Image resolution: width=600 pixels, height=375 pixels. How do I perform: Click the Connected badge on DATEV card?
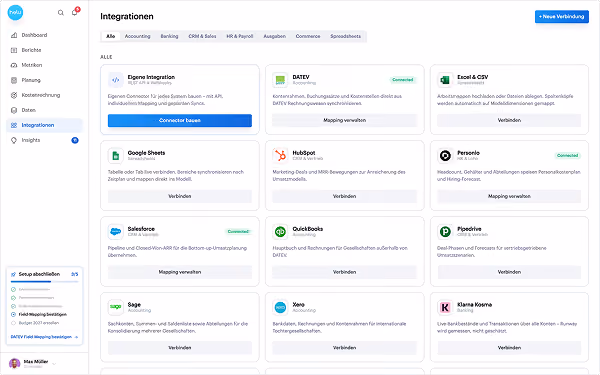pos(403,80)
